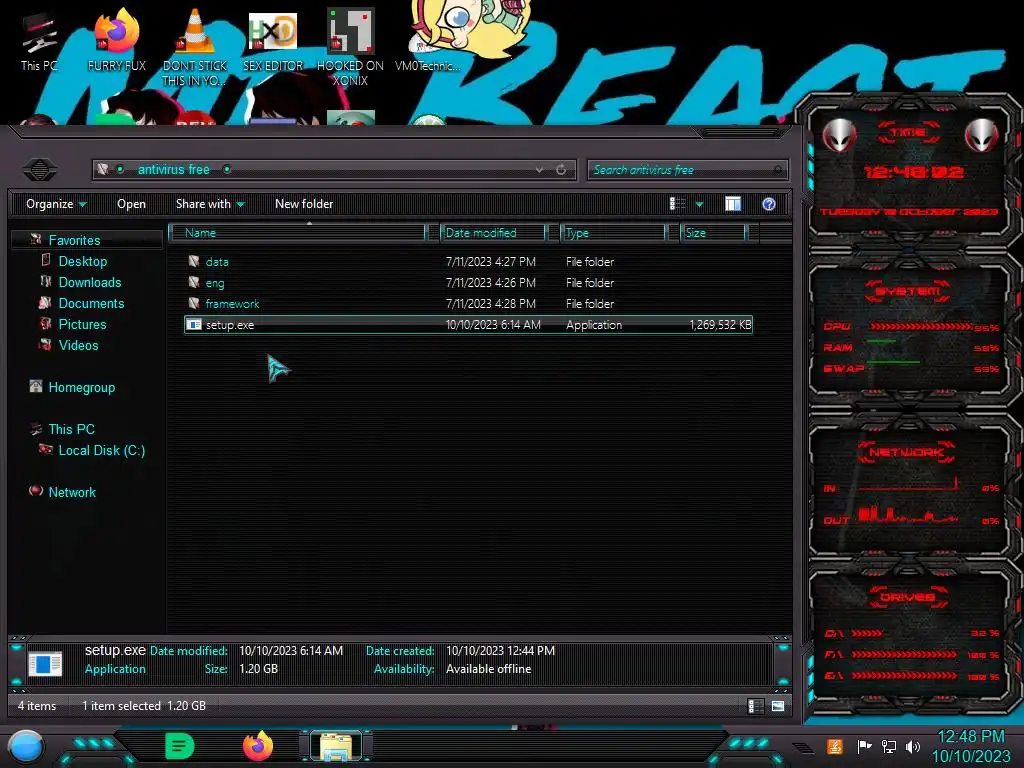Click New folder in the toolbar
Image resolution: width=1024 pixels, height=768 pixels.
(x=304, y=204)
